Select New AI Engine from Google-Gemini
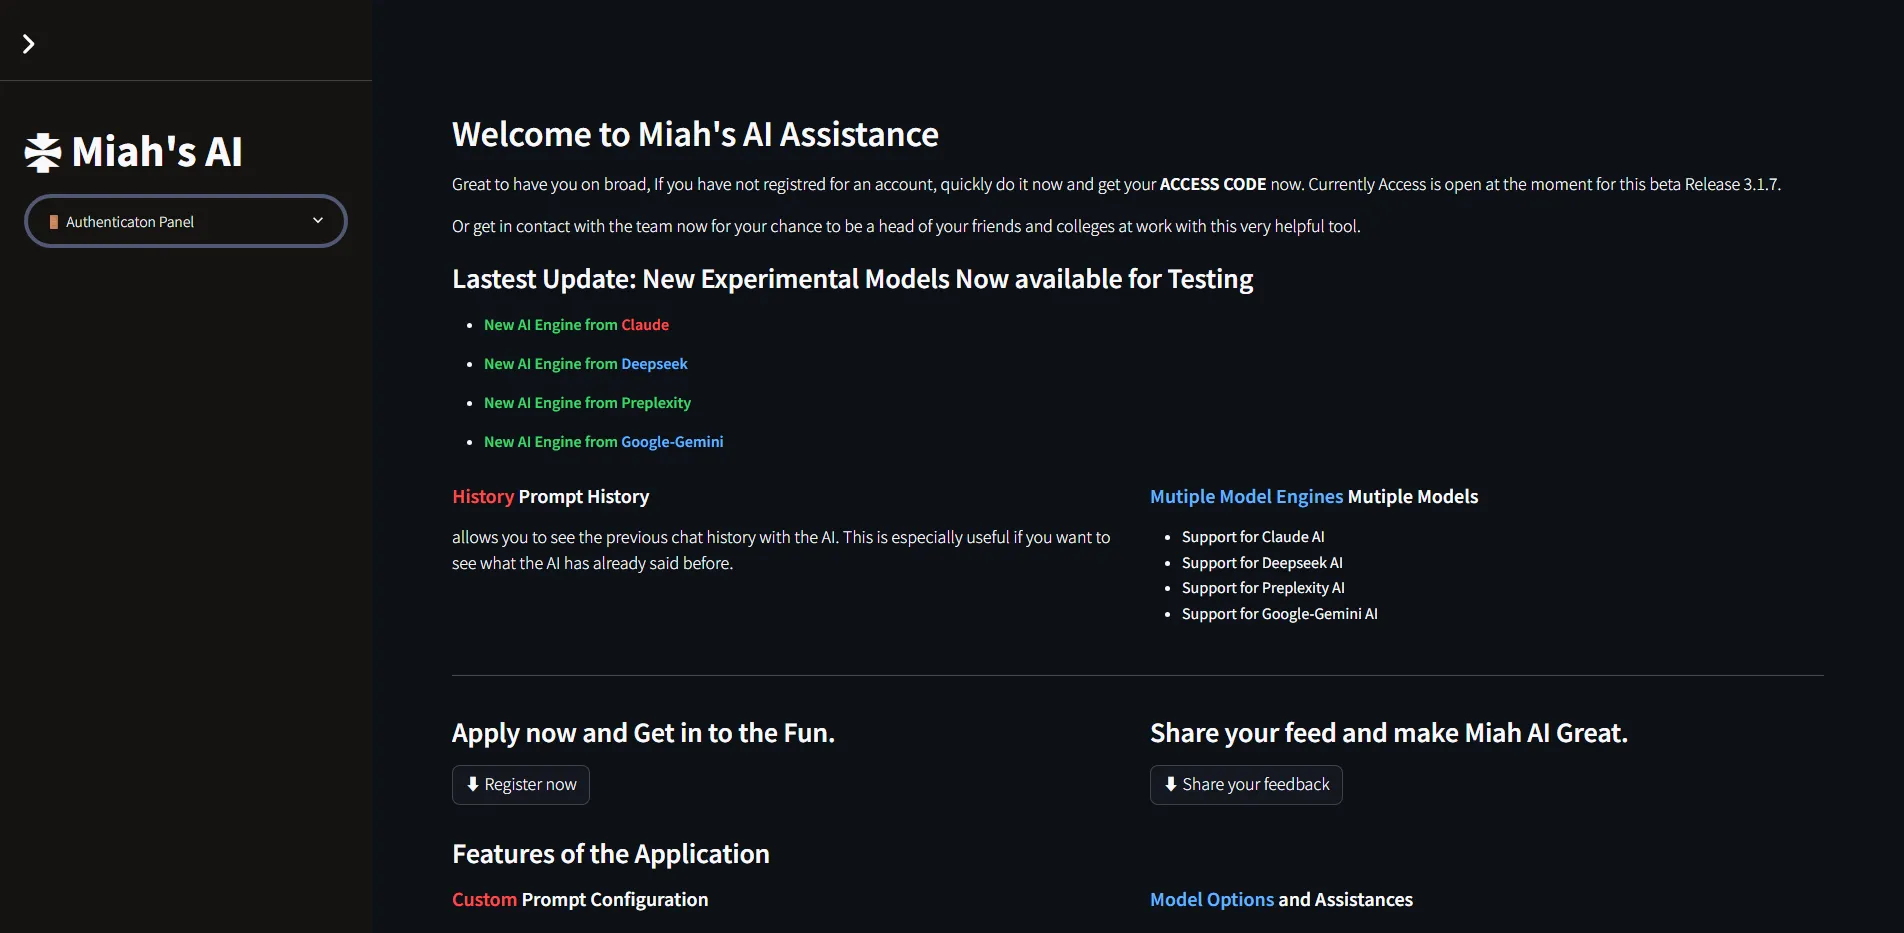The height and width of the screenshot is (933, 1904). click(604, 442)
